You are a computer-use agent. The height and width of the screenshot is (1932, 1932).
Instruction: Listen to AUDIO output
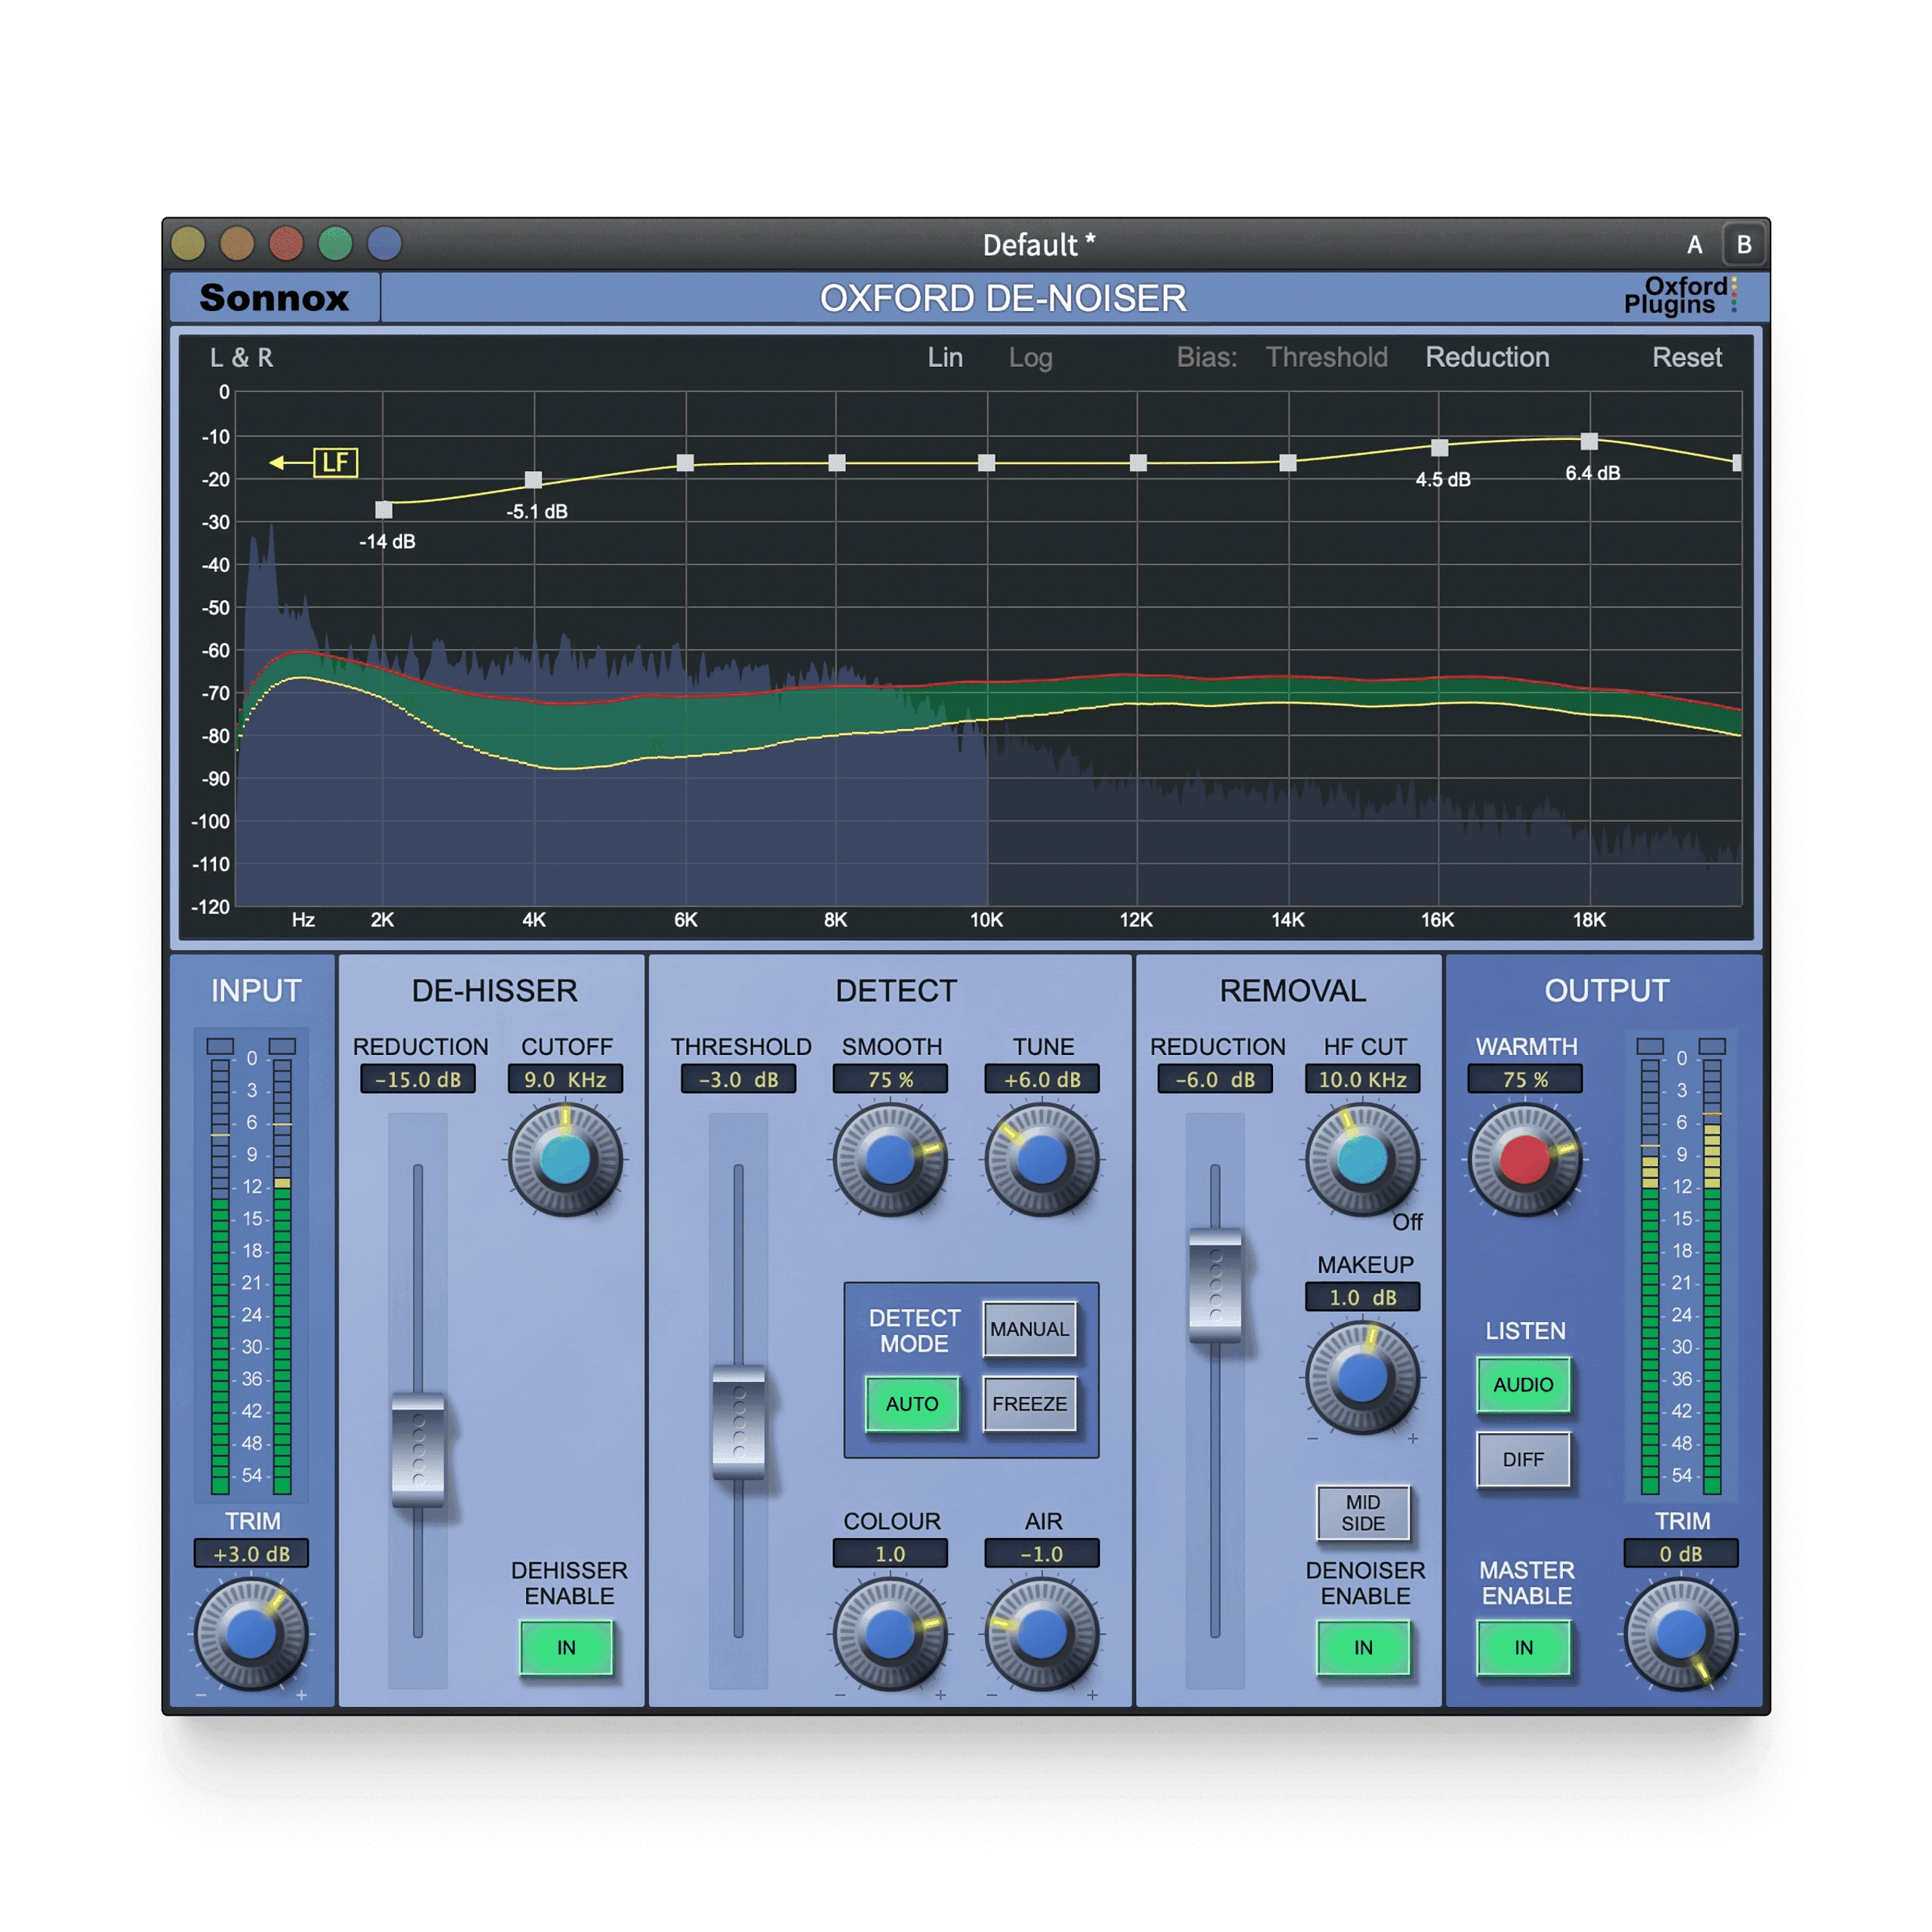[1523, 1384]
